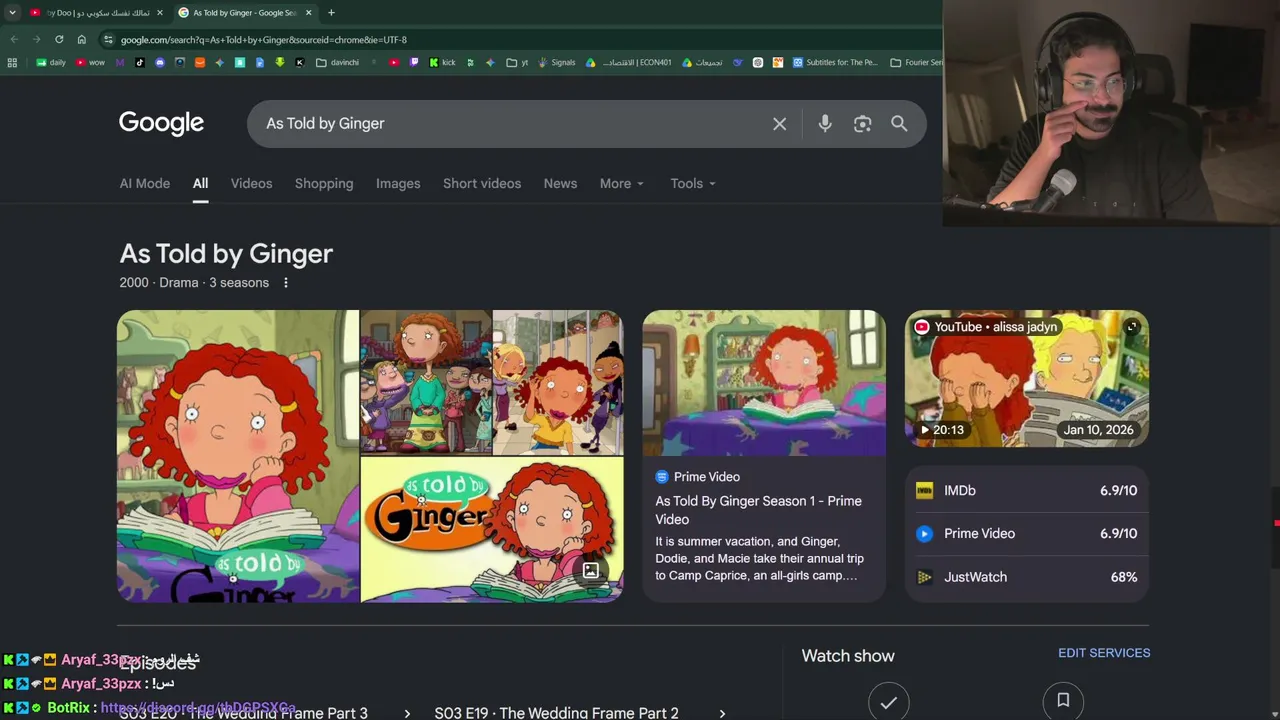Open the TikTok bookmark

click(x=139, y=62)
